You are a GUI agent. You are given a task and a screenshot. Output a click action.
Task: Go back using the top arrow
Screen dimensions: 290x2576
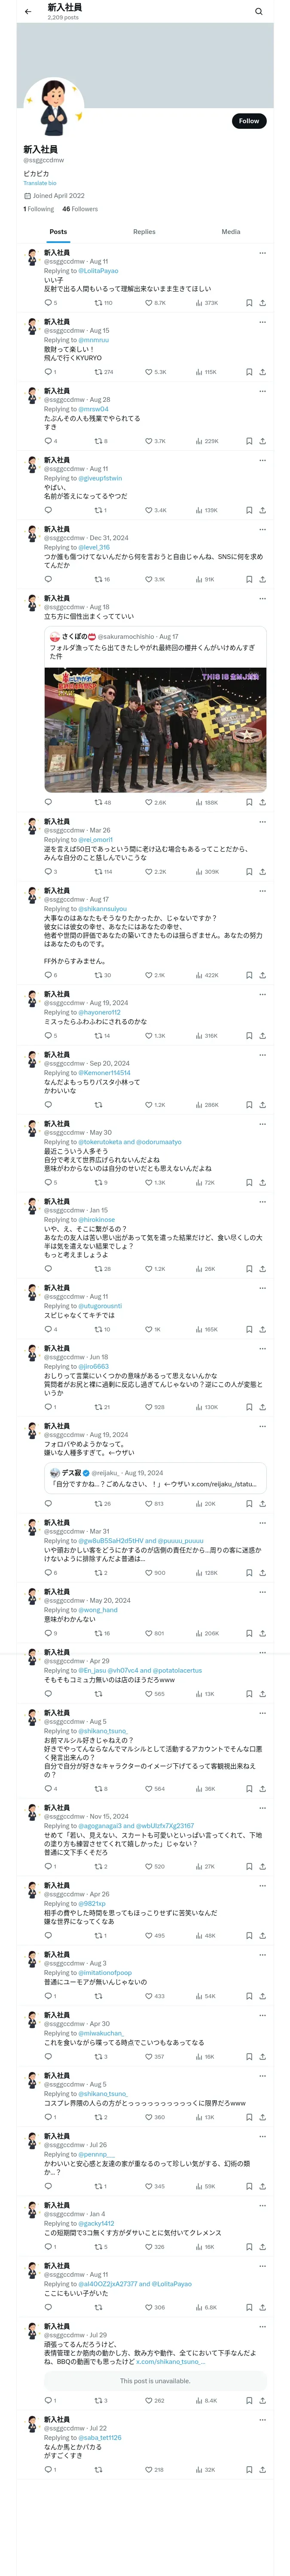[x=28, y=12]
